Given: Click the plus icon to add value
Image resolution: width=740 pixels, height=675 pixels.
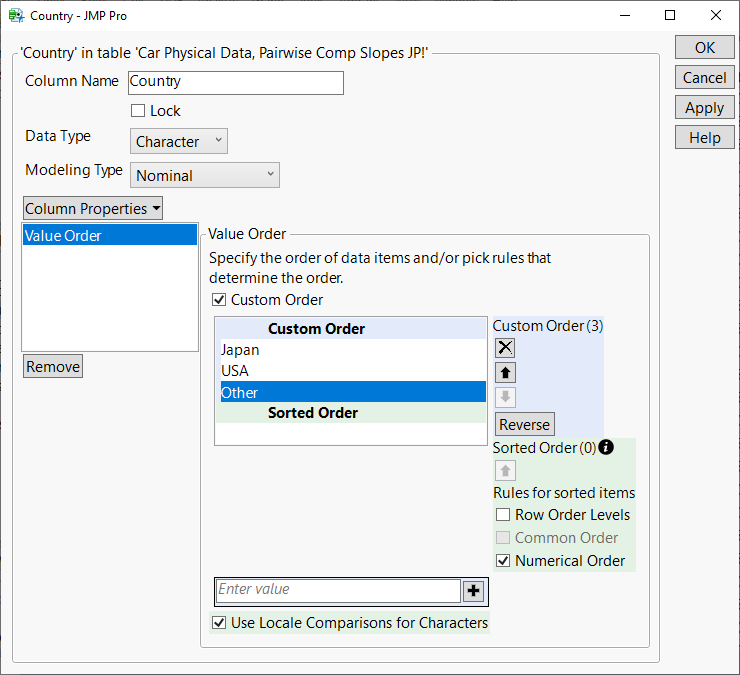Looking at the screenshot, I should pos(474,591).
